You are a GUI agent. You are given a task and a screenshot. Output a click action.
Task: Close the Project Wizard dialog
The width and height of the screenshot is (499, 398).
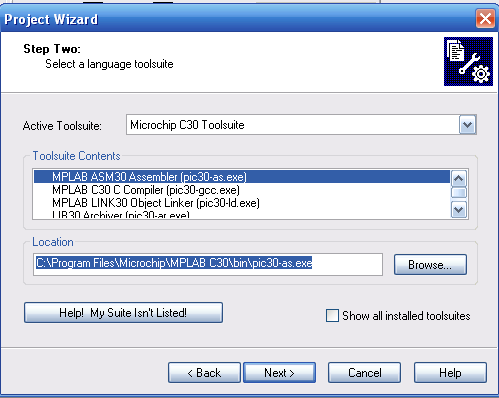click(x=485, y=19)
